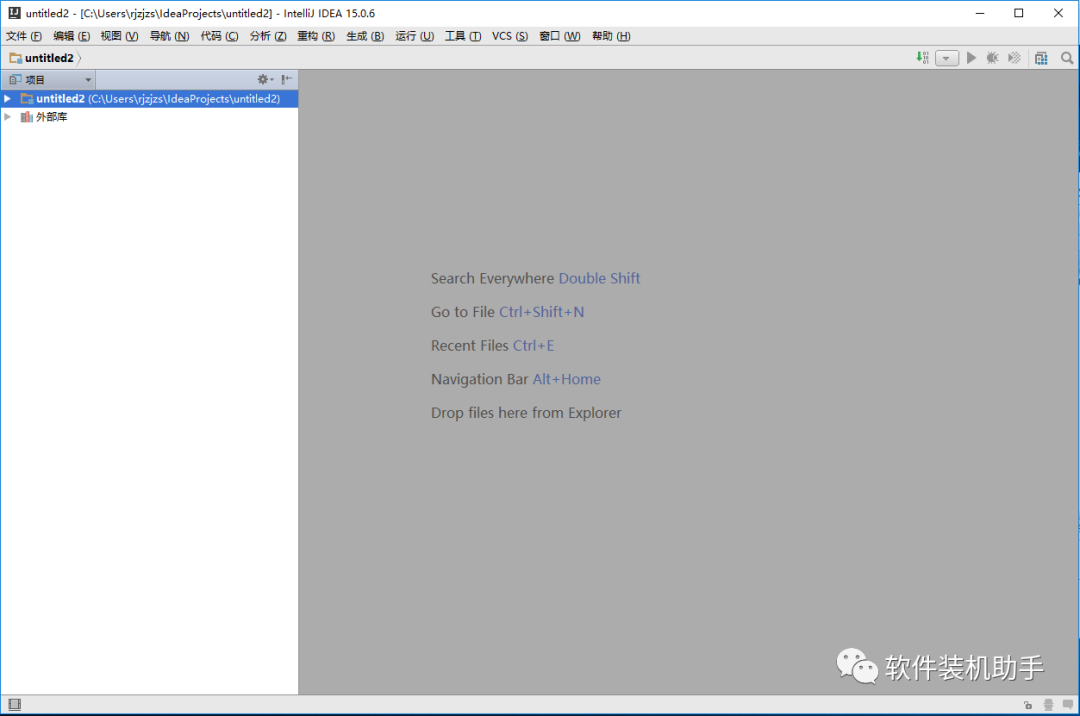
Task: Select the untitled2 project root row
Action: [149, 98]
